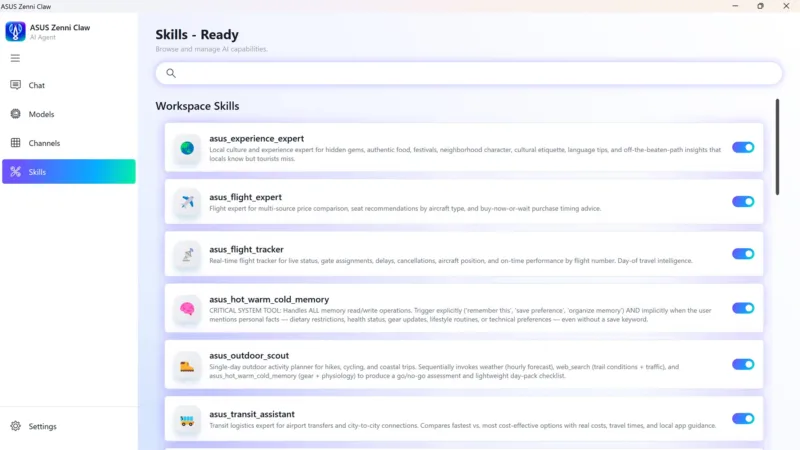This screenshot has width=800, height=450.
Task: Click the airplane icon for asus_flight_expert
Action: tap(187, 202)
